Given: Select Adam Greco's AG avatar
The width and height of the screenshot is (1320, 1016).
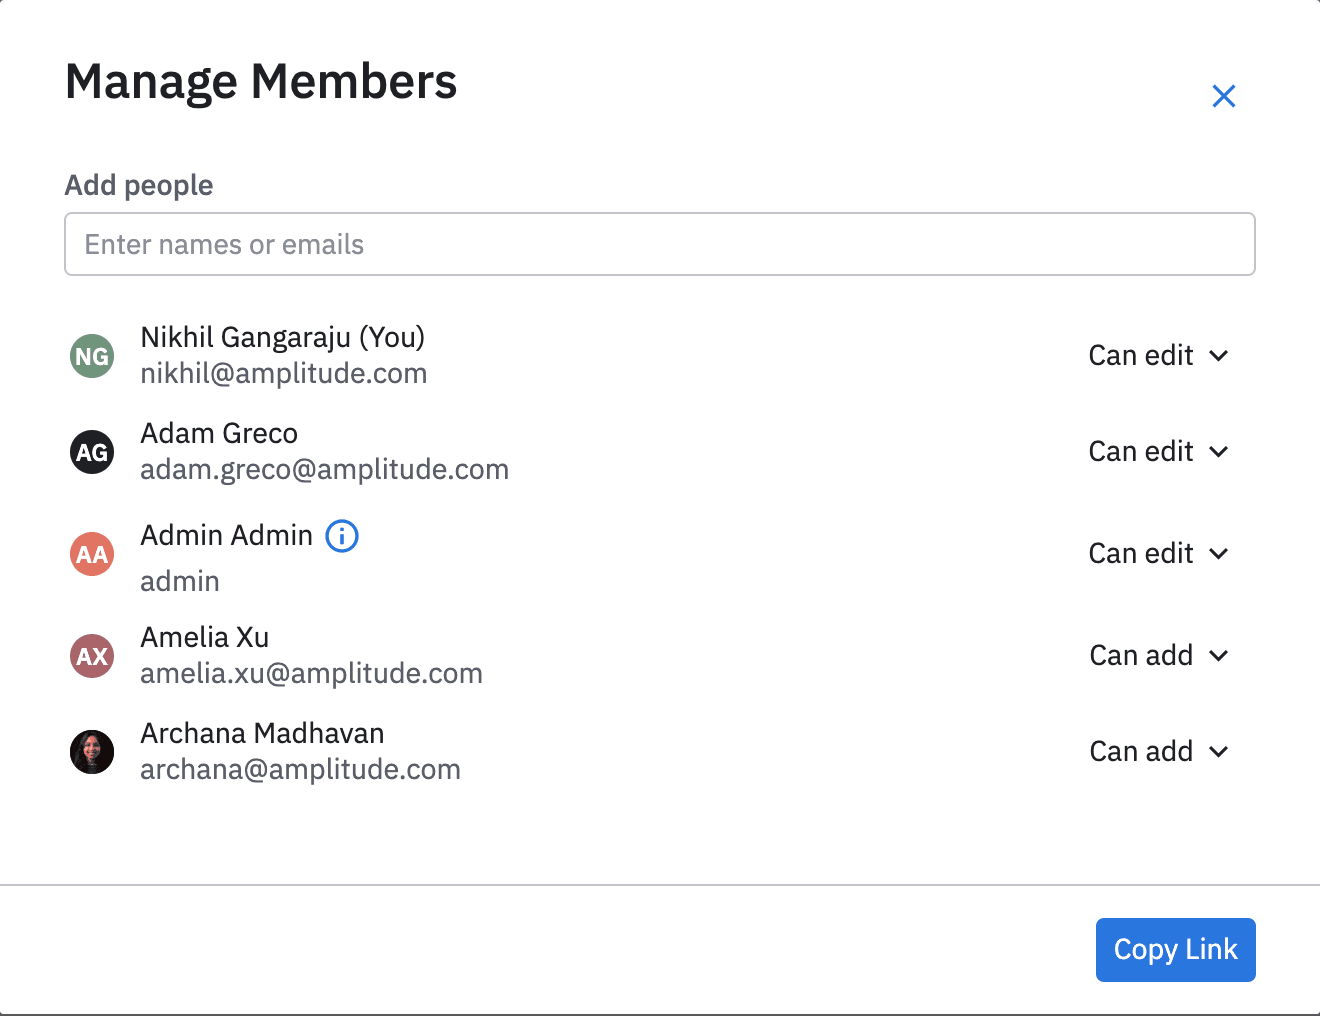Looking at the screenshot, I should coord(91,452).
